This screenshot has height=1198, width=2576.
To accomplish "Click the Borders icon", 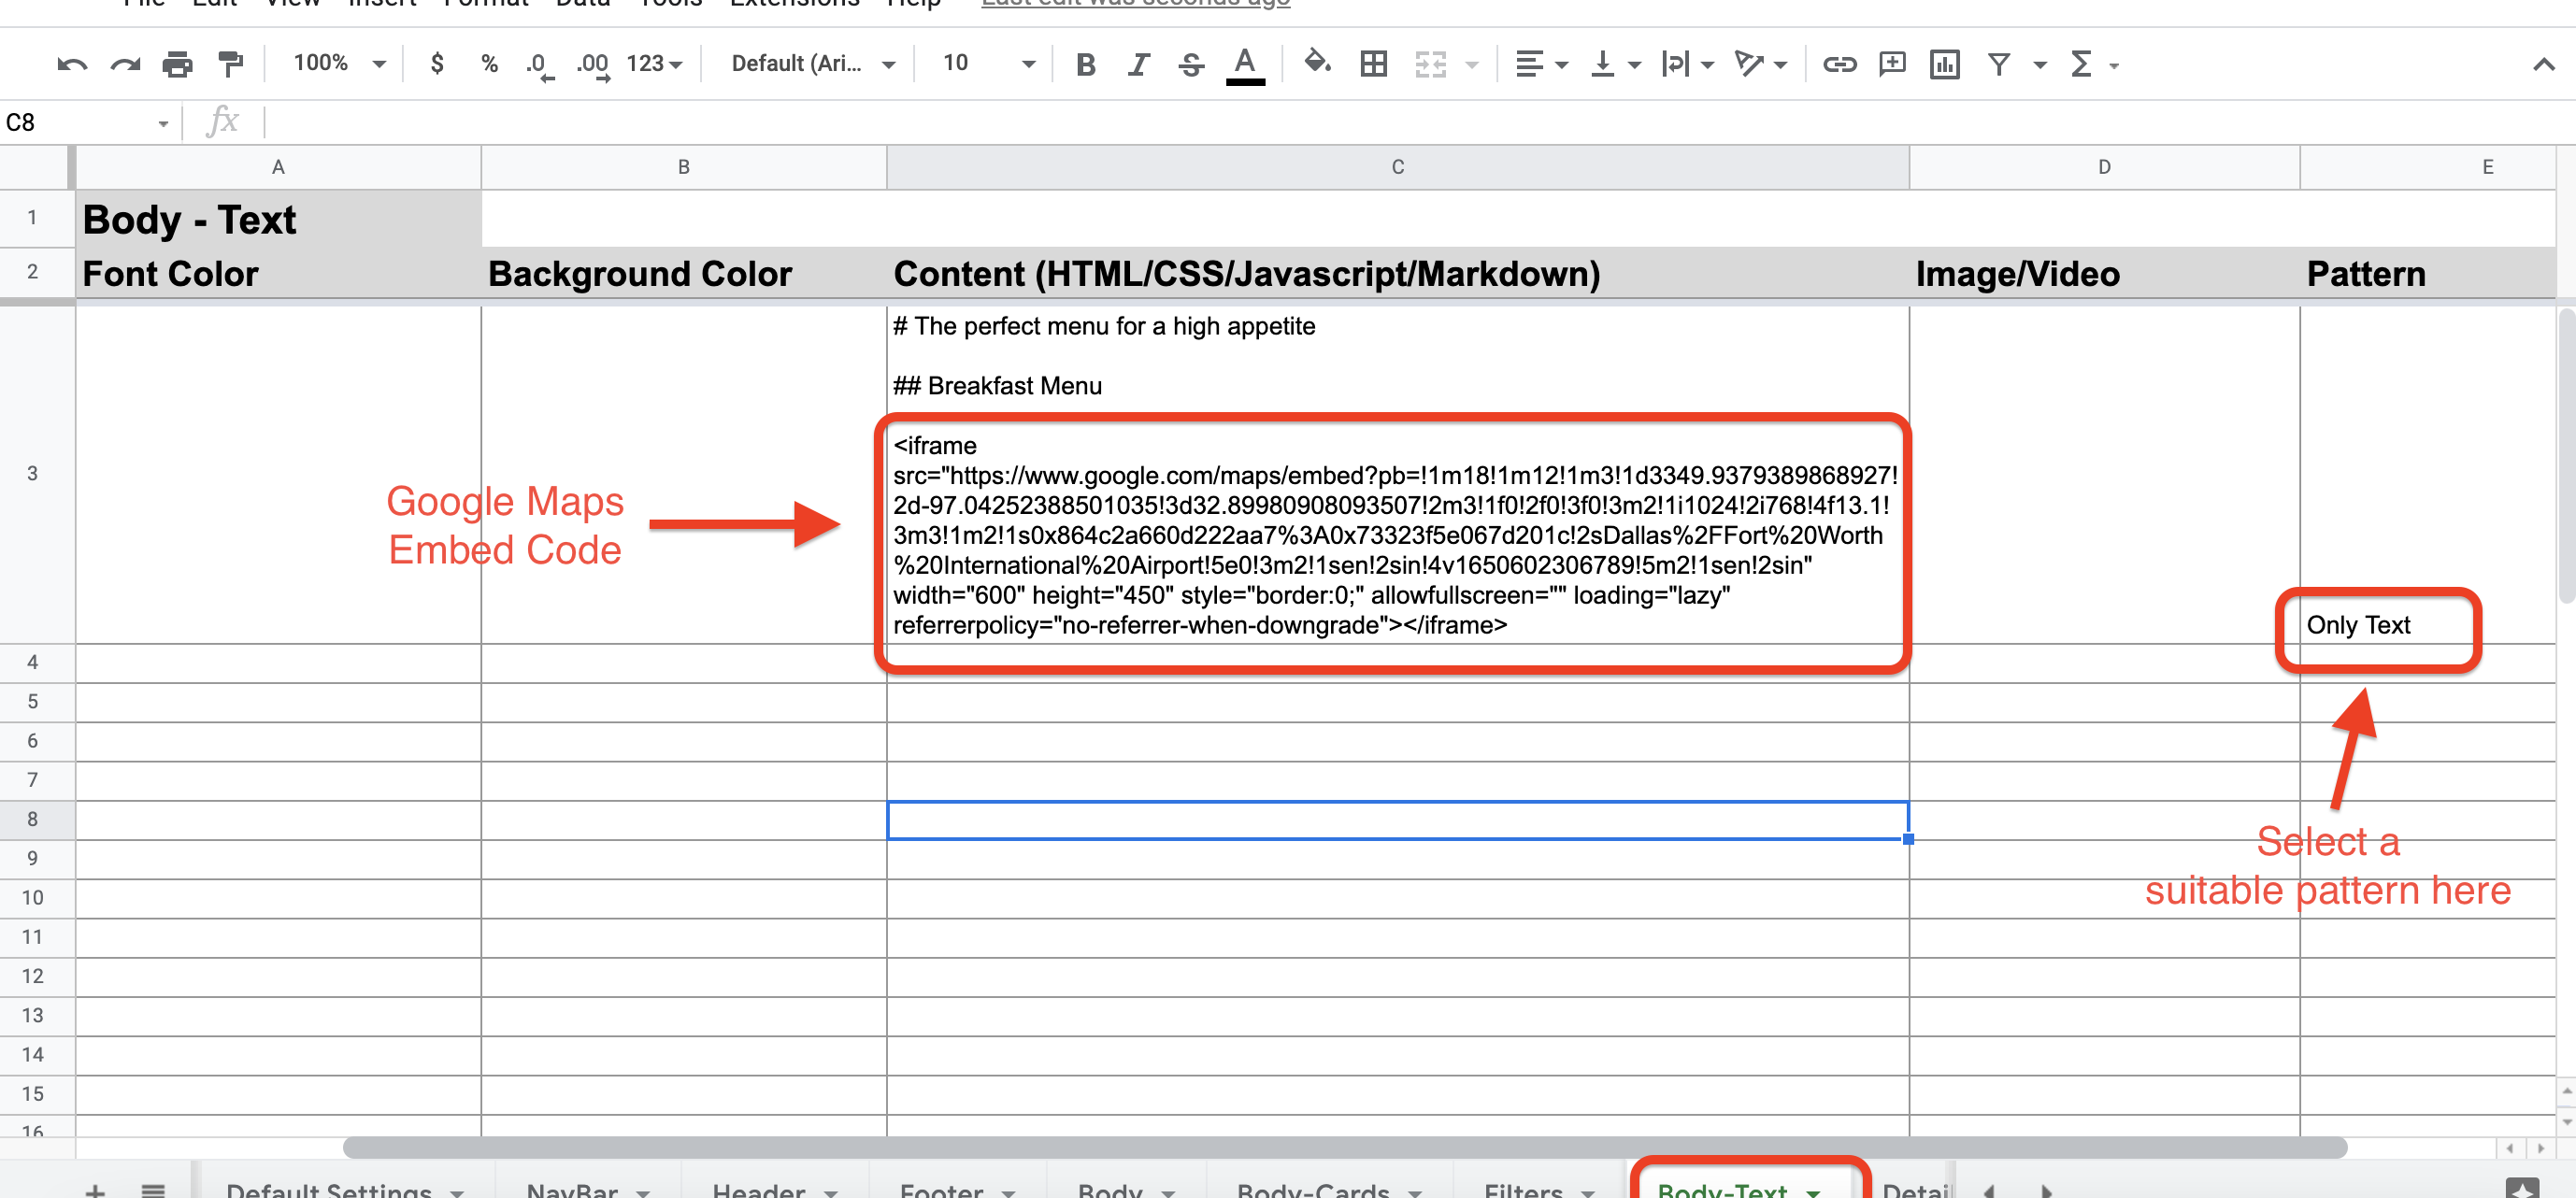I will pyautogui.click(x=1373, y=65).
